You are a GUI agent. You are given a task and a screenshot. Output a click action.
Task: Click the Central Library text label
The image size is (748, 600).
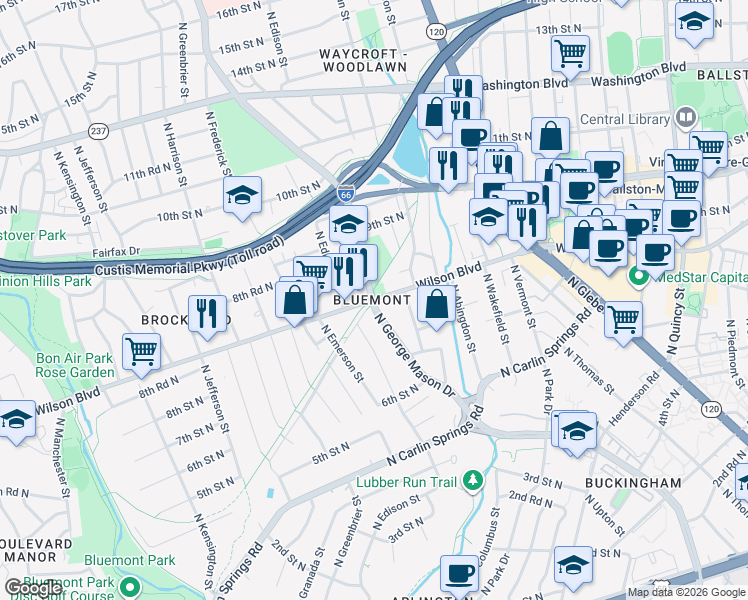(x=624, y=119)
